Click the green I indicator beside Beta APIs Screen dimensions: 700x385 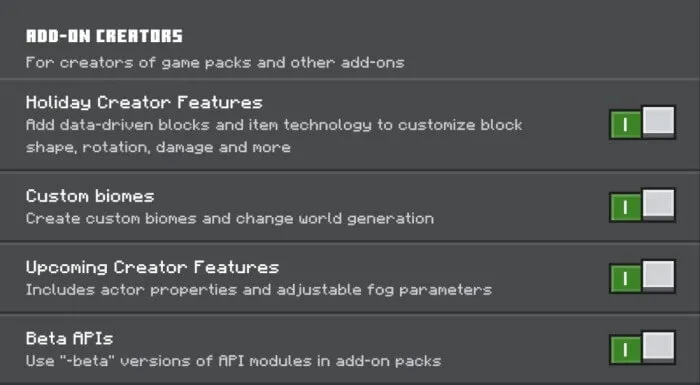point(625,350)
